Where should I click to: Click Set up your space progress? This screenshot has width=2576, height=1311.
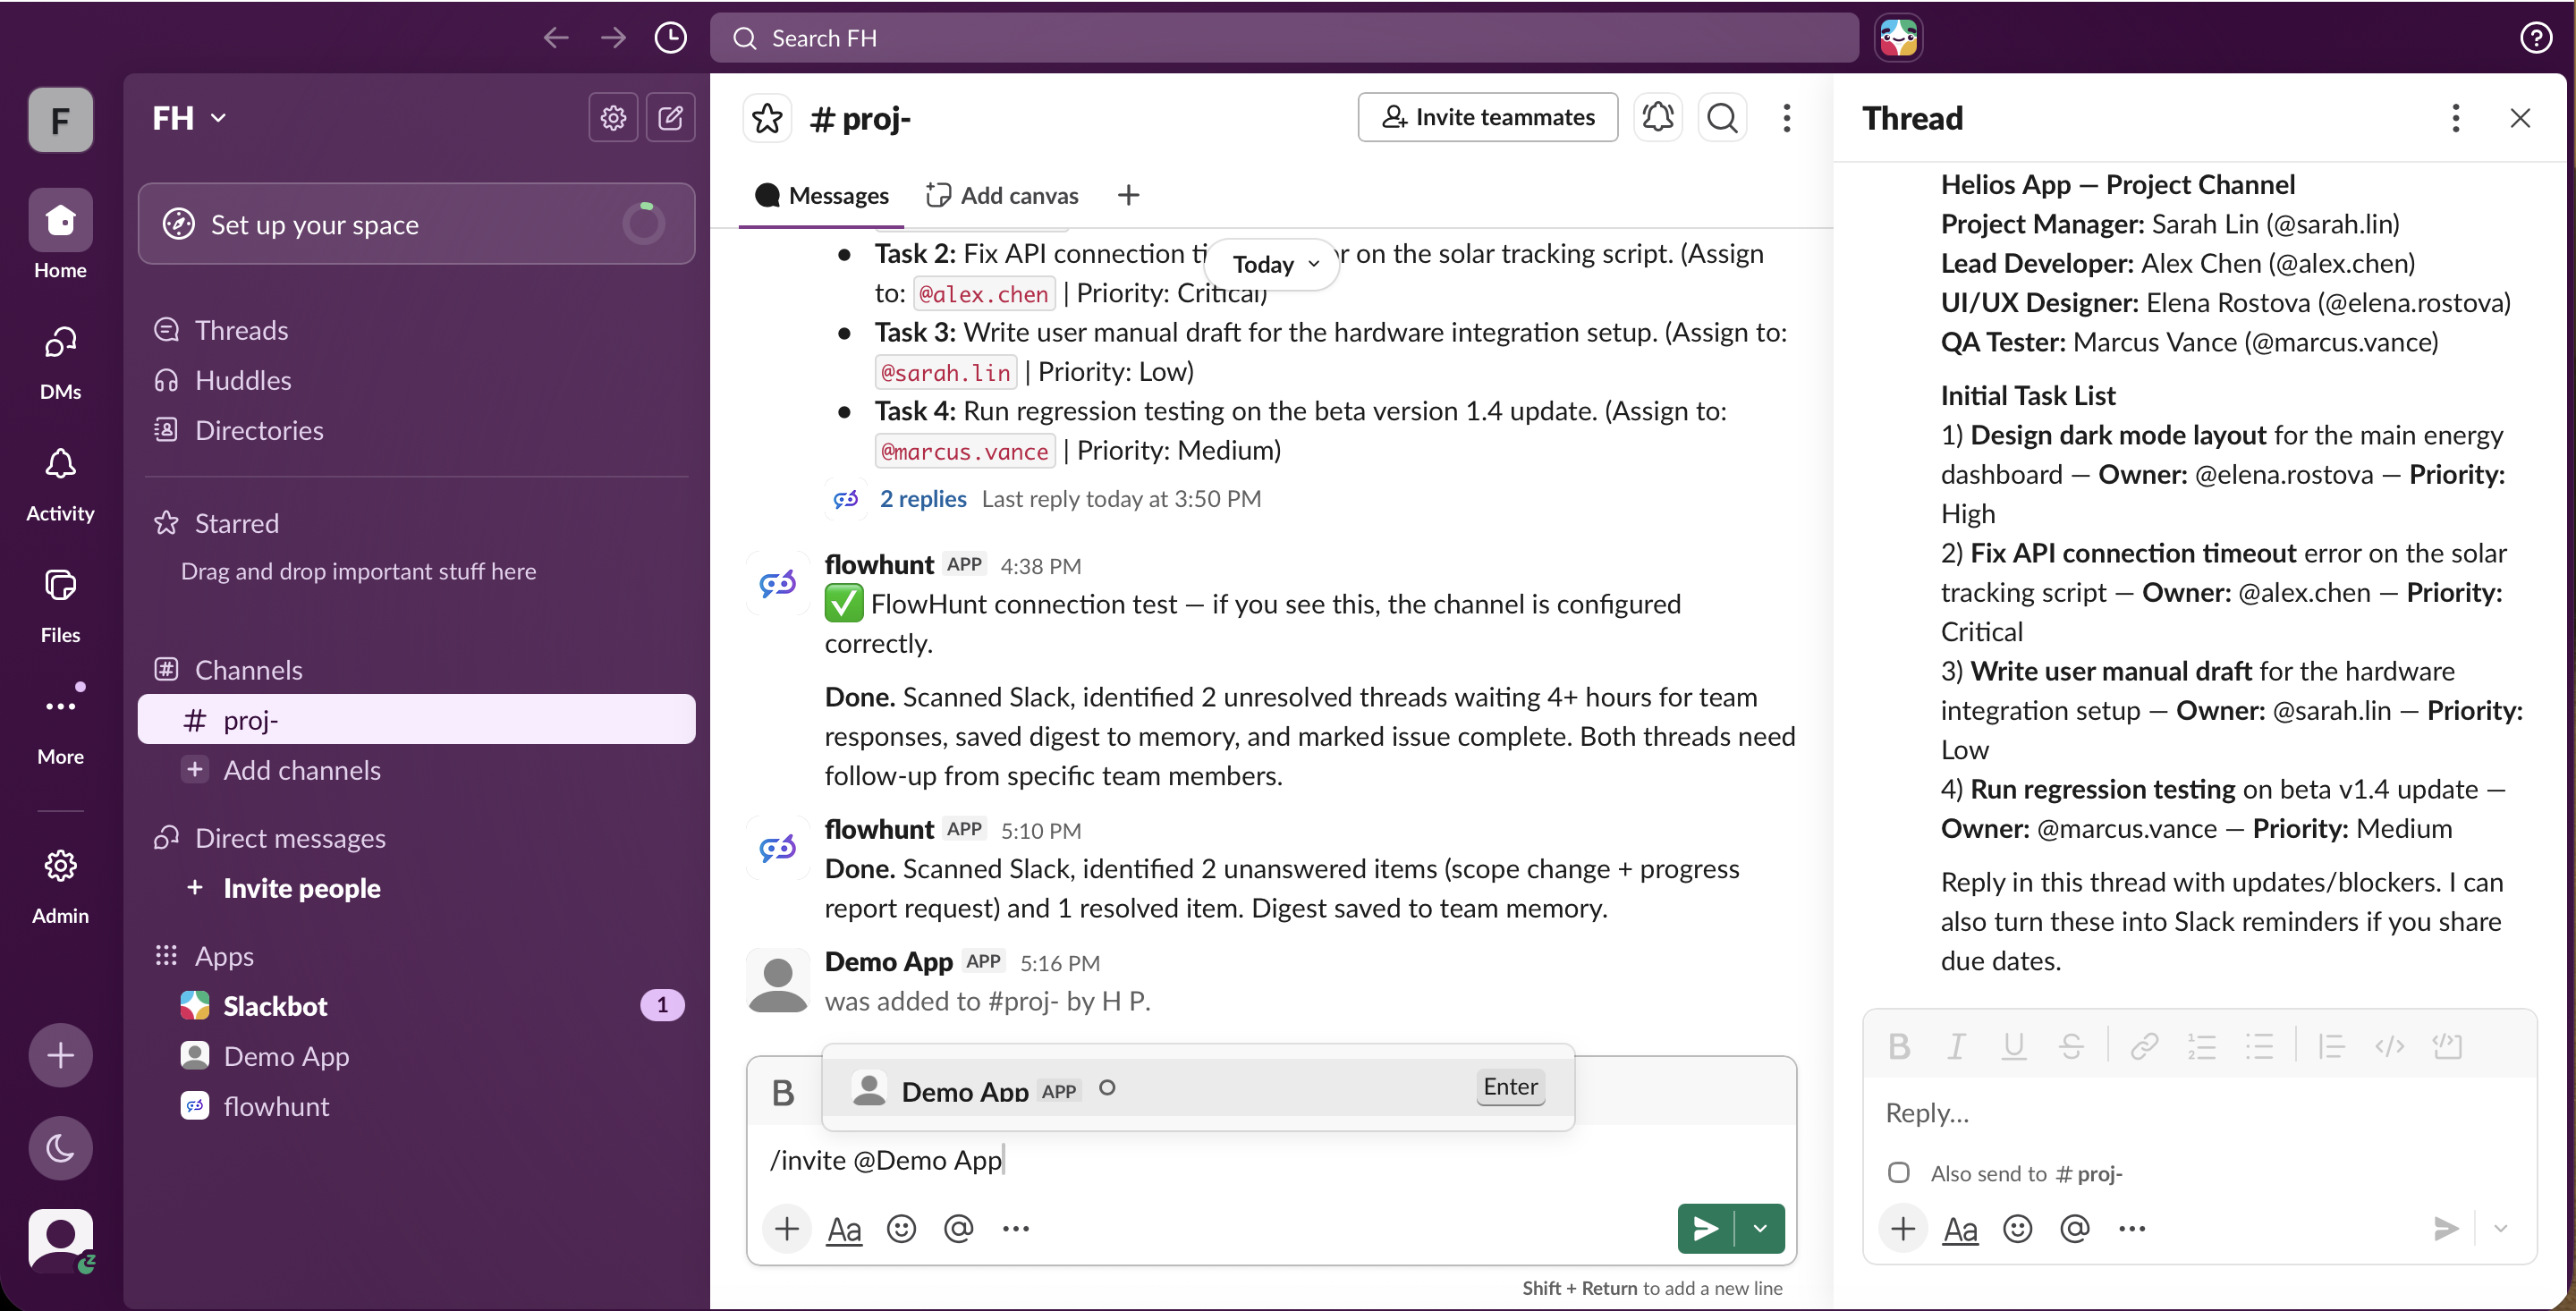pos(416,224)
